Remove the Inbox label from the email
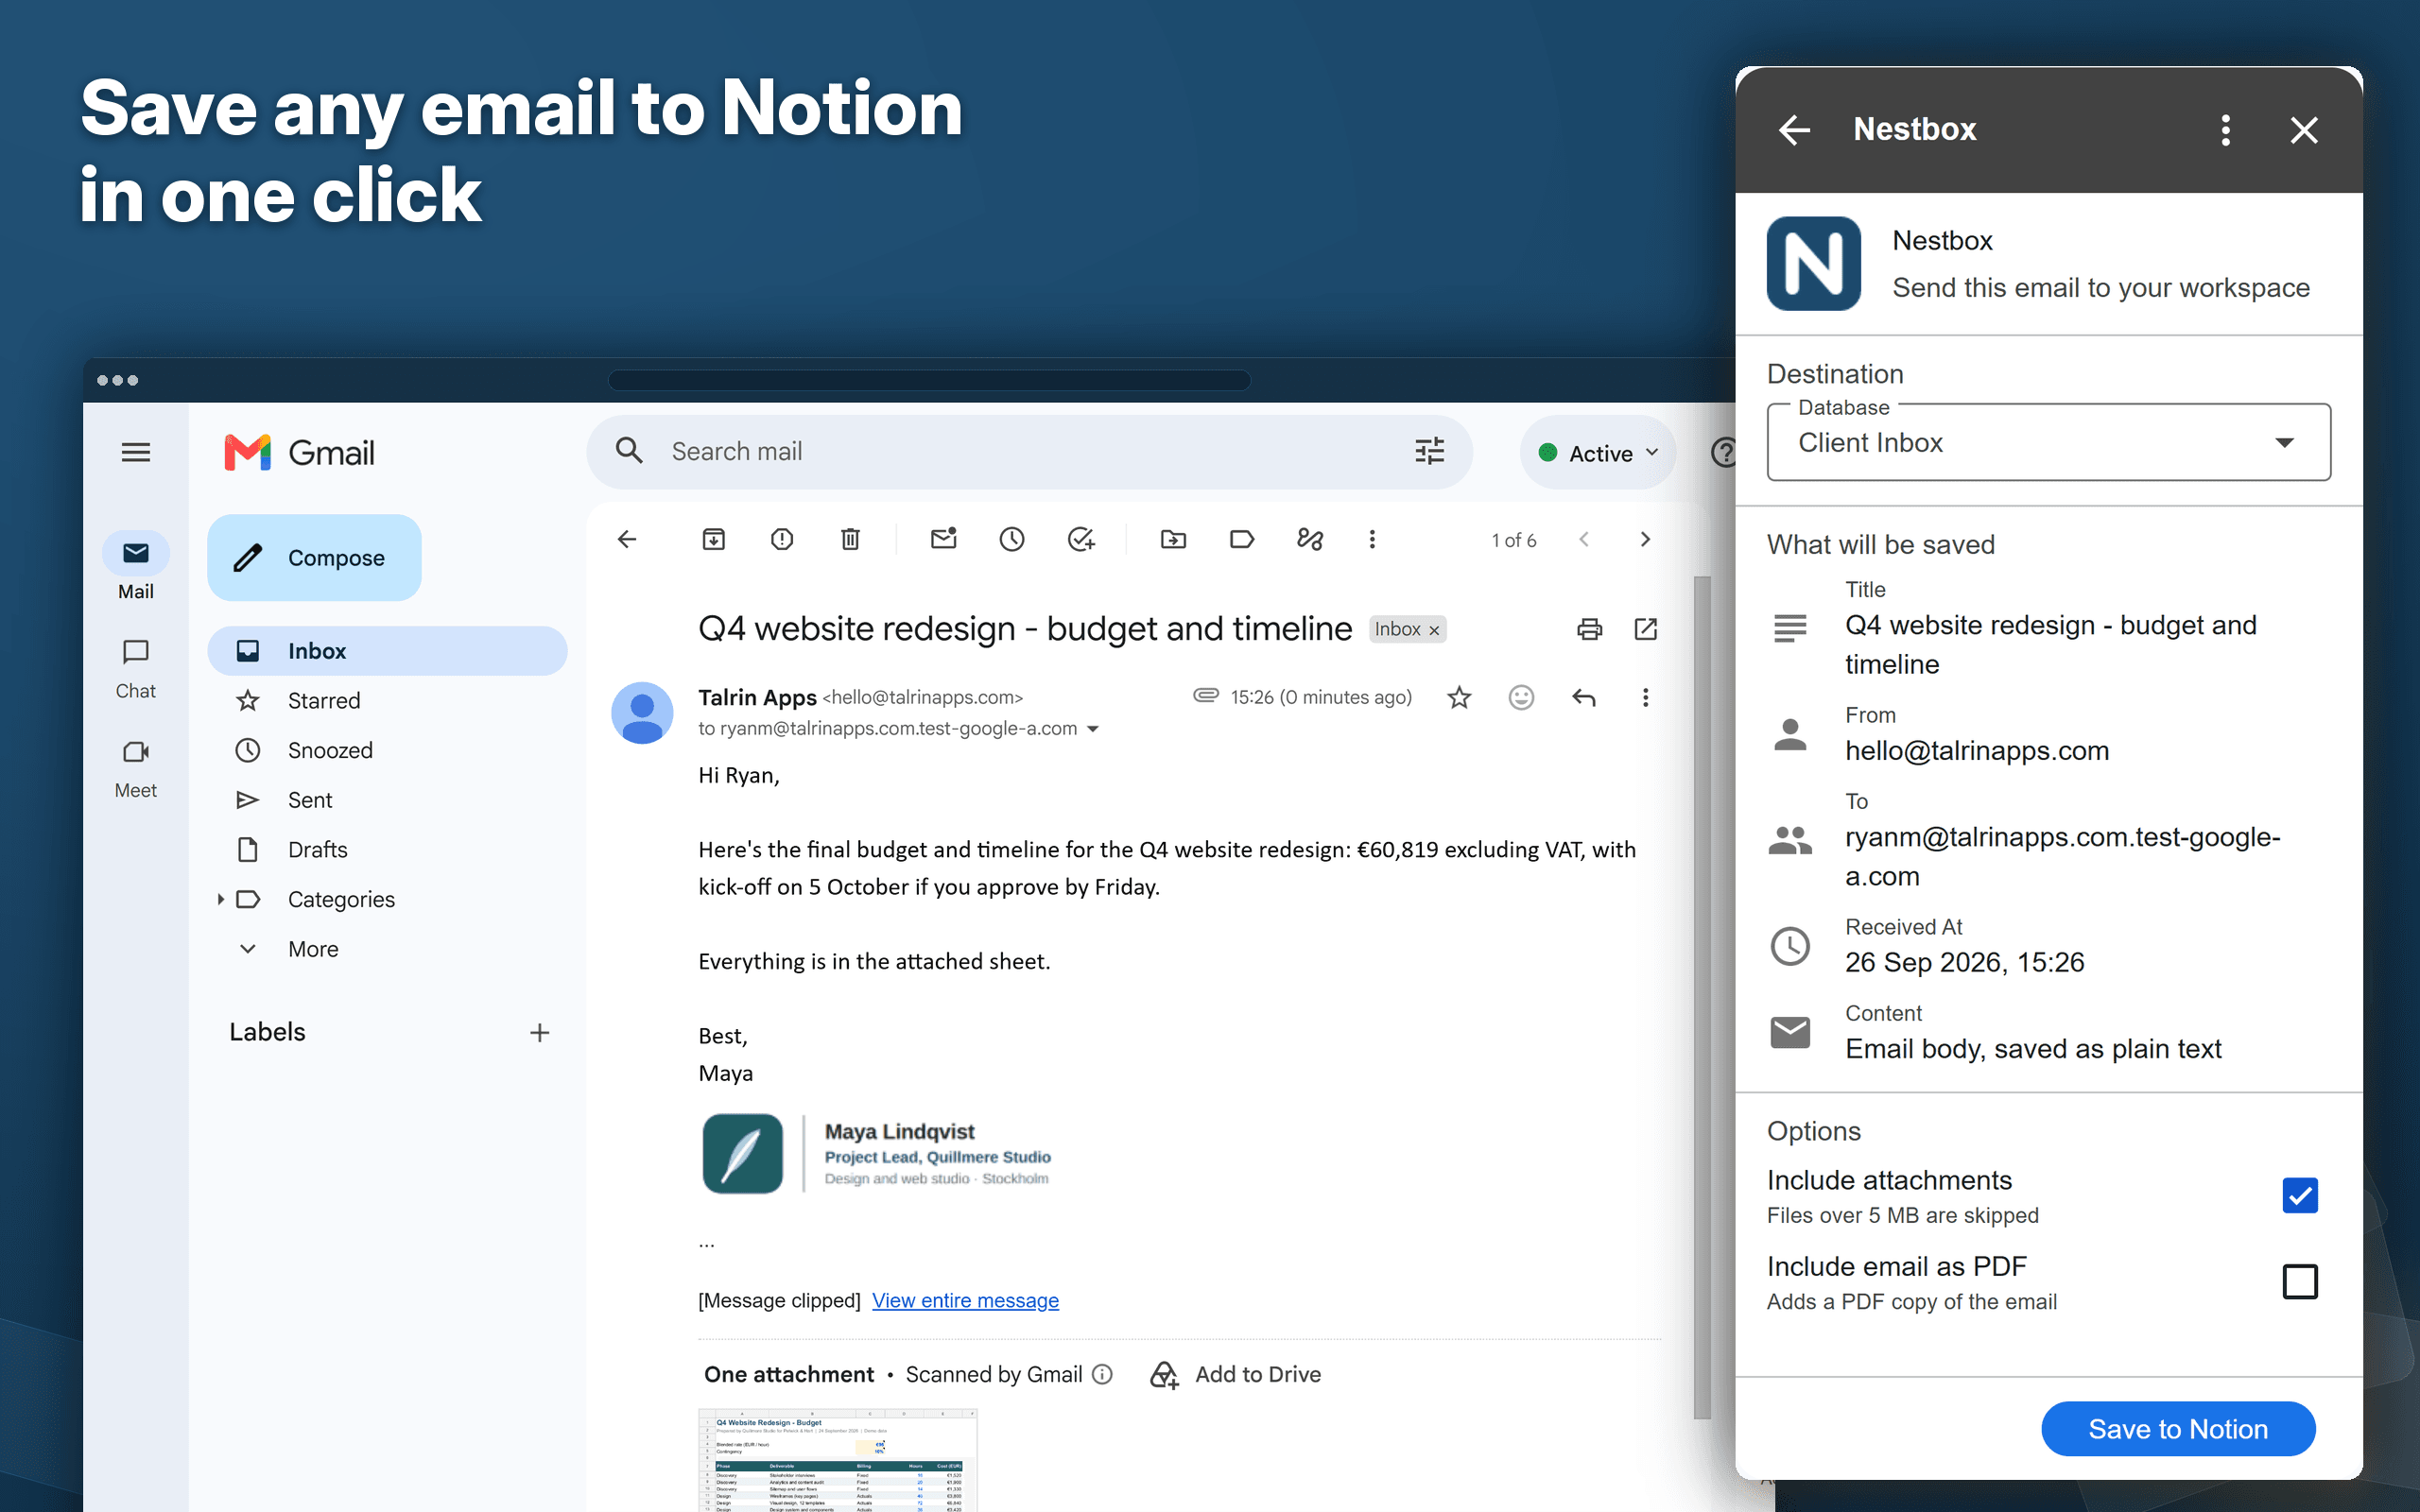Viewport: 2420px width, 1512px height. click(1434, 630)
